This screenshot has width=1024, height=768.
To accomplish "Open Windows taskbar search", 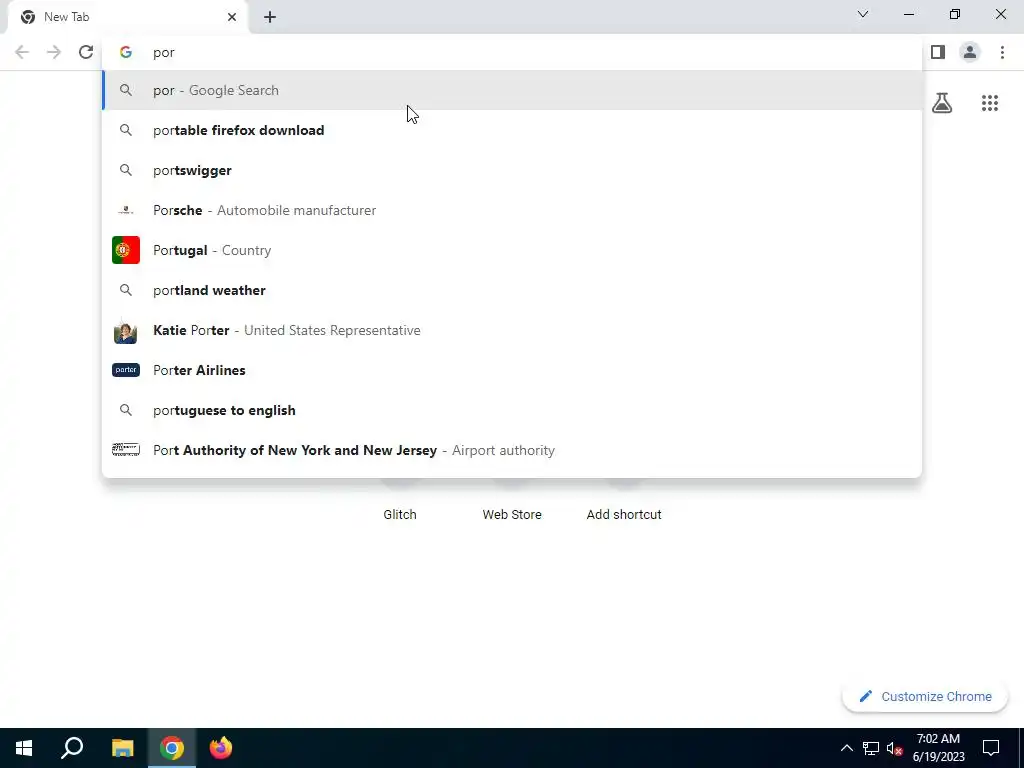I will (72, 748).
